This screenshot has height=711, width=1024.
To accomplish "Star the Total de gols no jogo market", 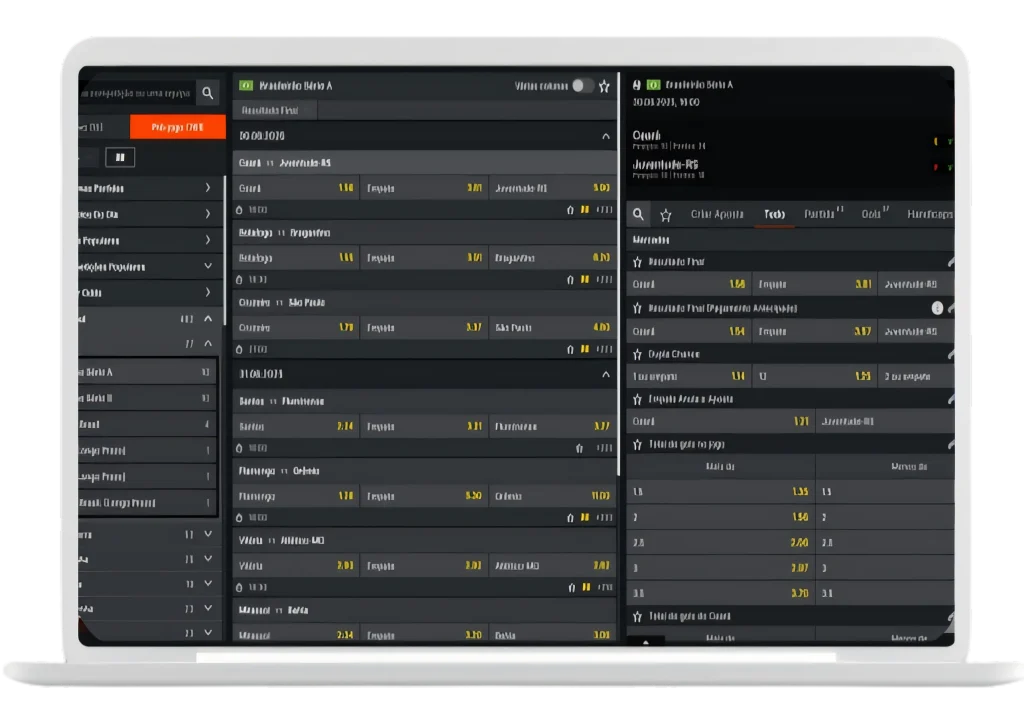I will [637, 444].
